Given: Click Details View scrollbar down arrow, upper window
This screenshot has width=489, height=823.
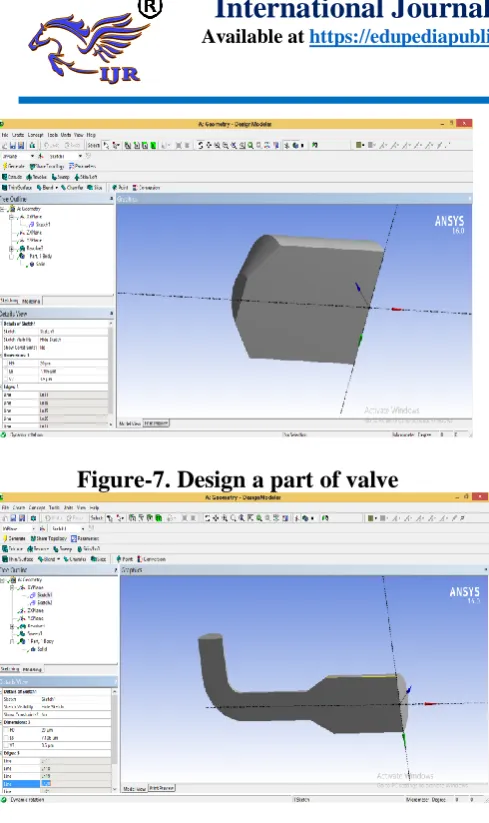Looking at the screenshot, I should (111, 423).
